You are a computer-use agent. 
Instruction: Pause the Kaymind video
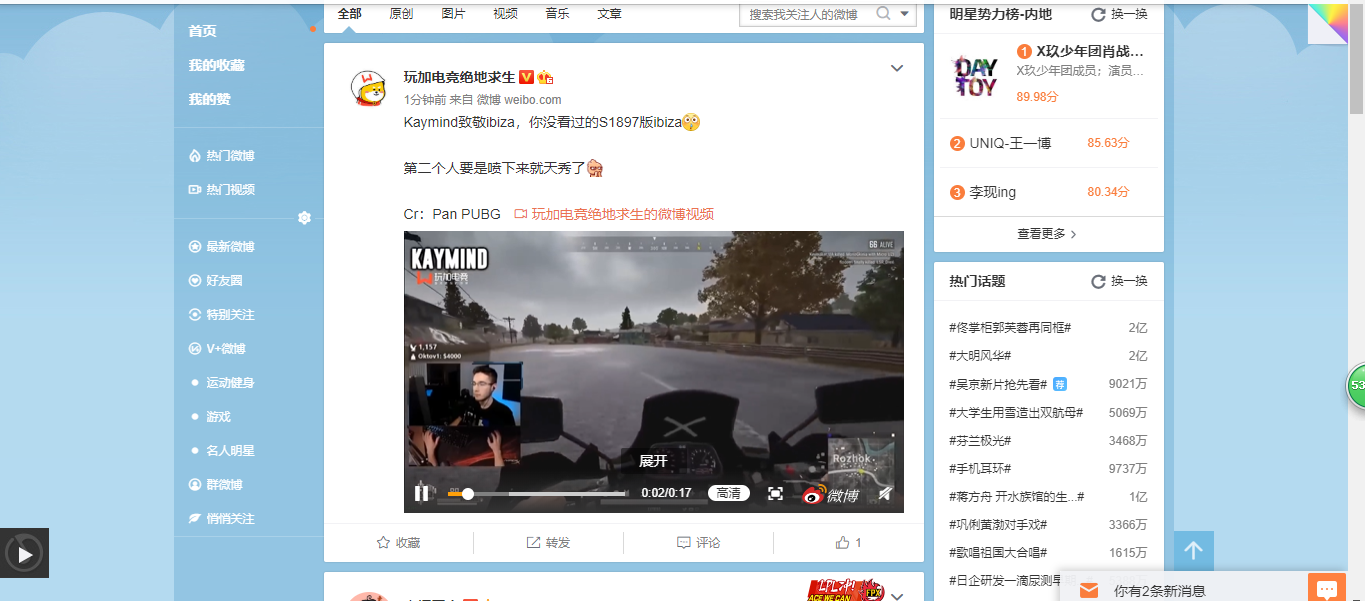pyautogui.click(x=421, y=493)
